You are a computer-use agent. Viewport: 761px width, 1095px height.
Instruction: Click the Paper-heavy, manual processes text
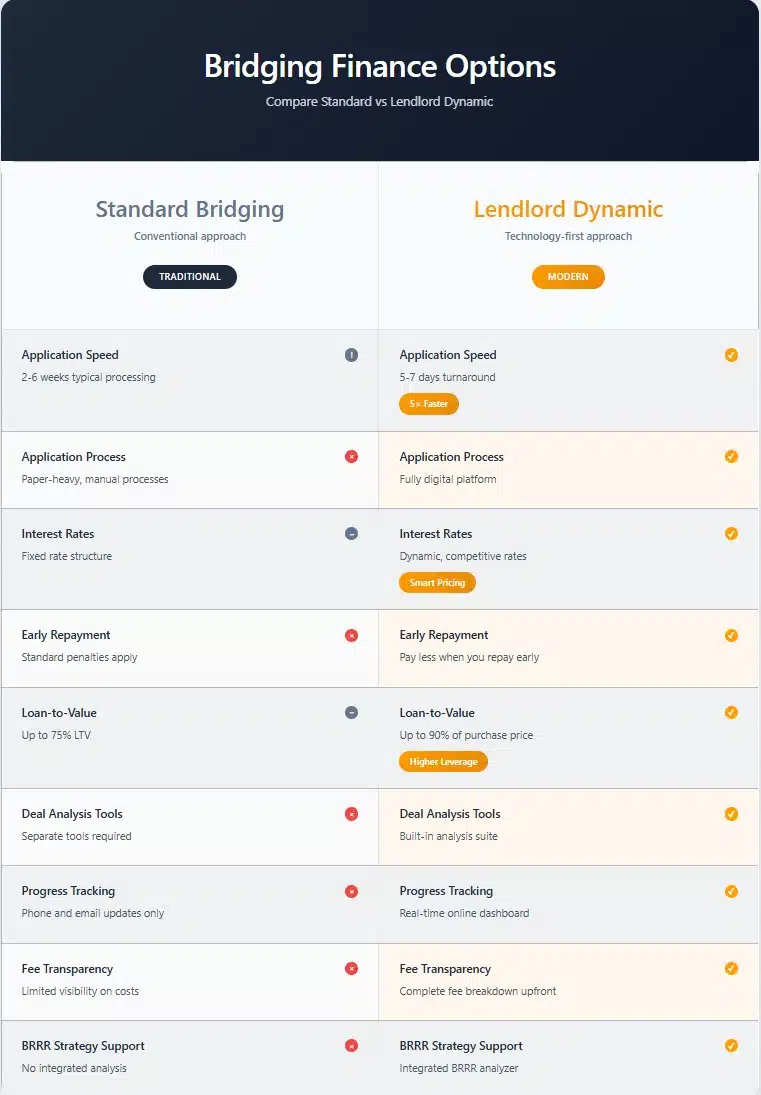[x=95, y=479]
